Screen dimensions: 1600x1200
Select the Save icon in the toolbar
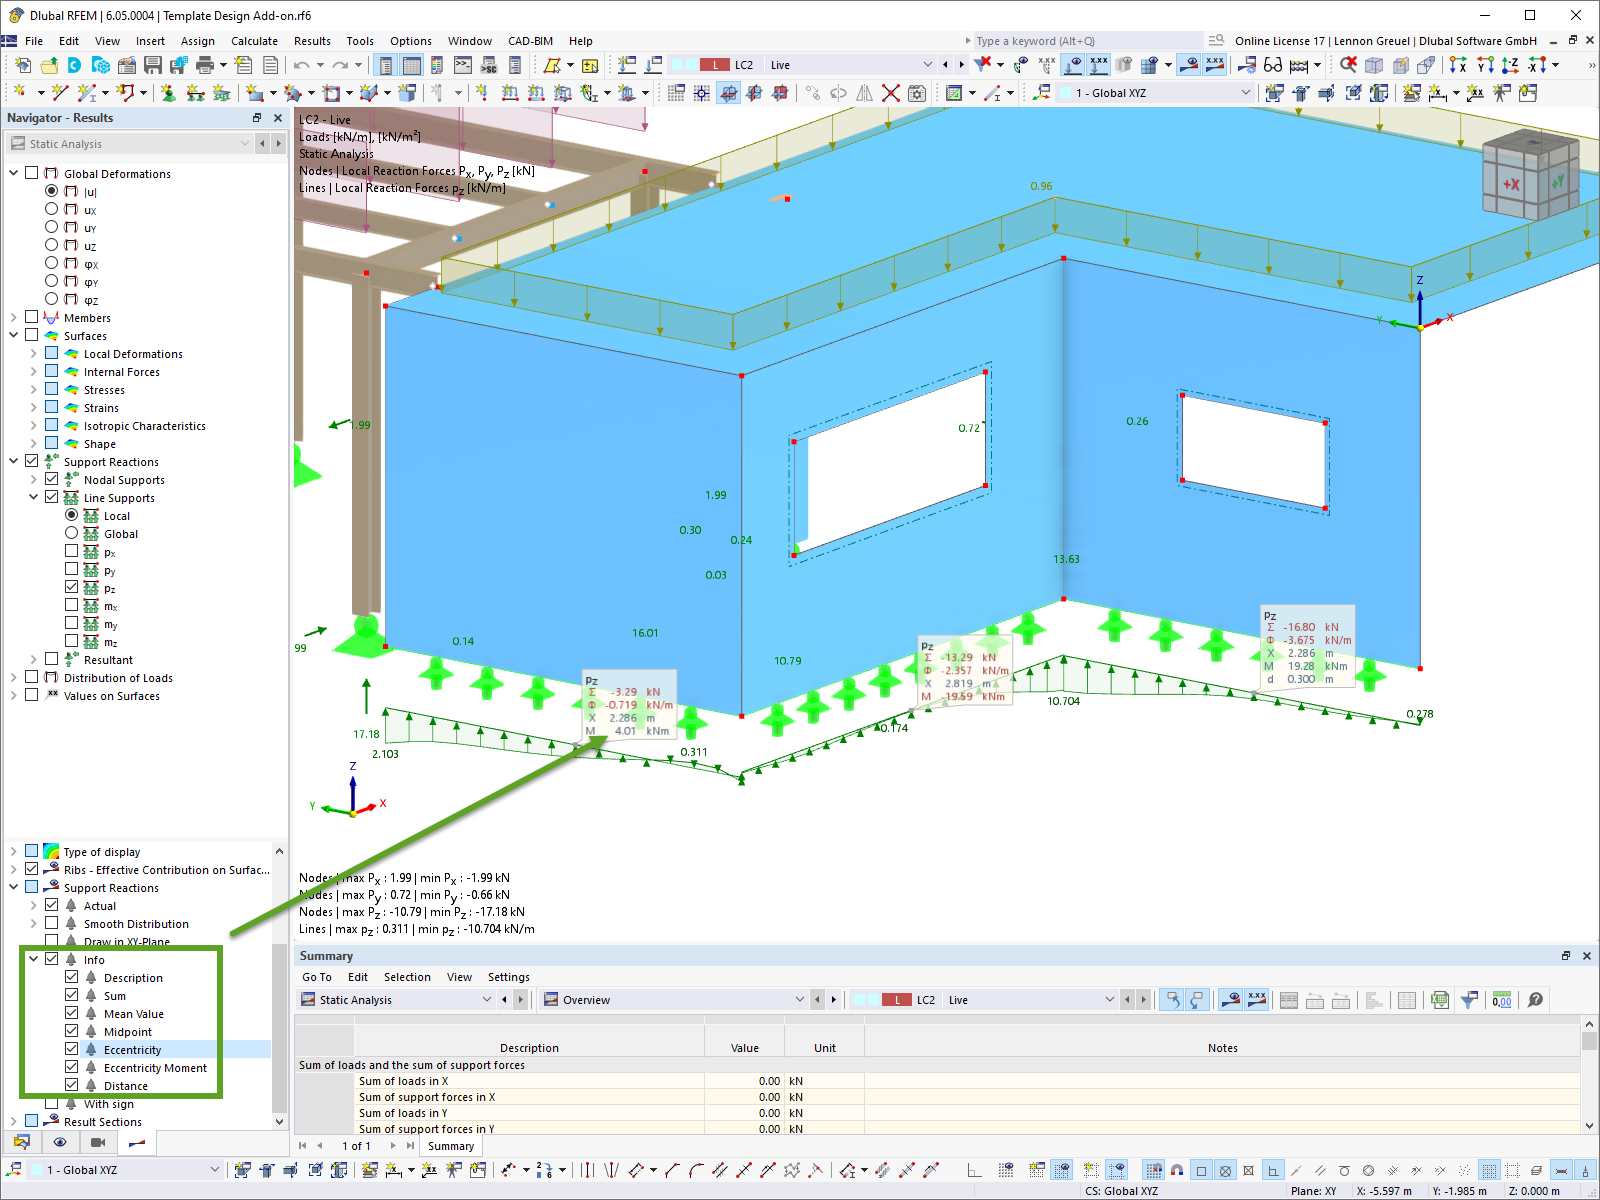[x=152, y=64]
